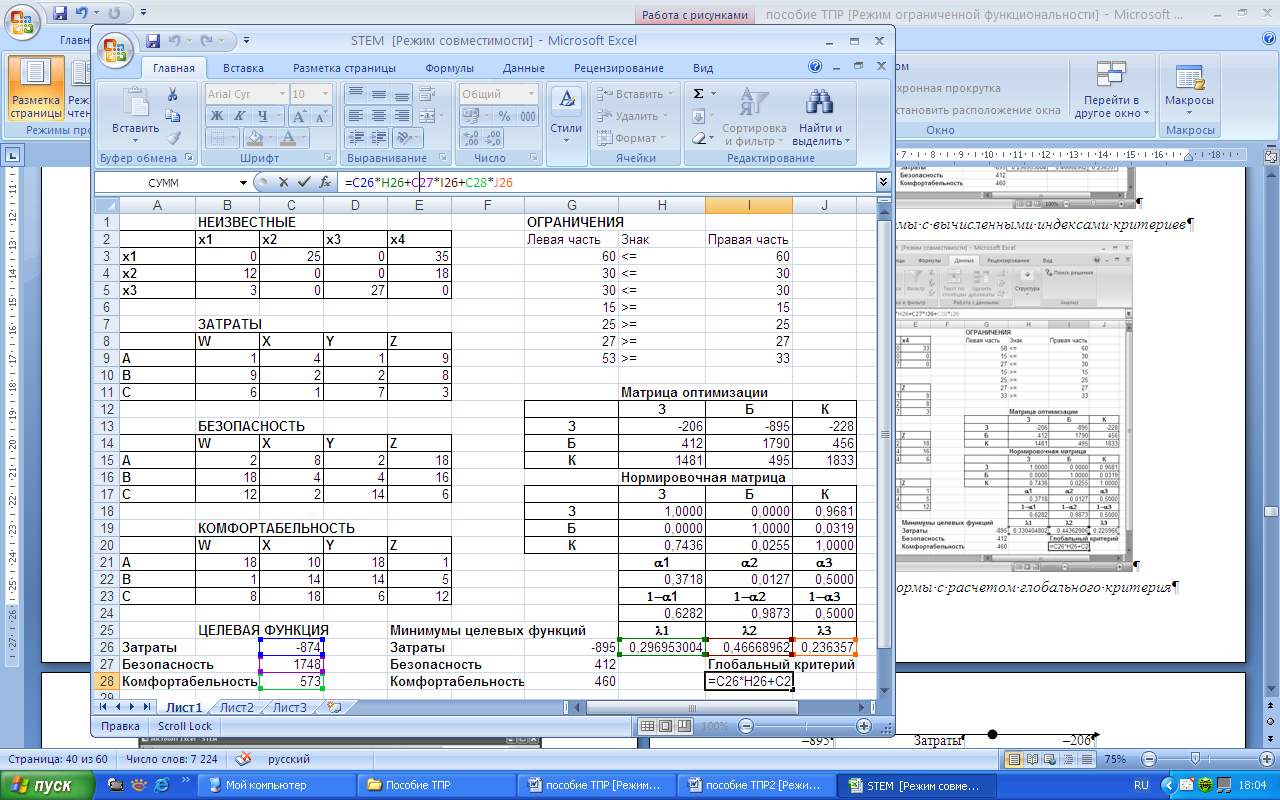The height and width of the screenshot is (800, 1280).
Task: Align text to the left
Action: 355,116
